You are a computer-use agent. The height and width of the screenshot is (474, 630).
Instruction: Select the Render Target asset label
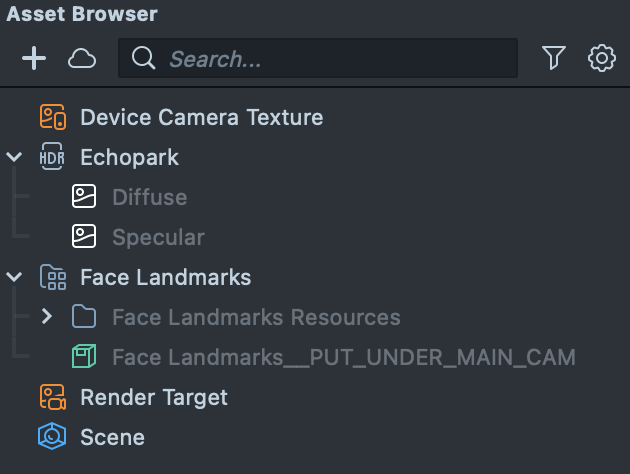pyautogui.click(x=154, y=397)
